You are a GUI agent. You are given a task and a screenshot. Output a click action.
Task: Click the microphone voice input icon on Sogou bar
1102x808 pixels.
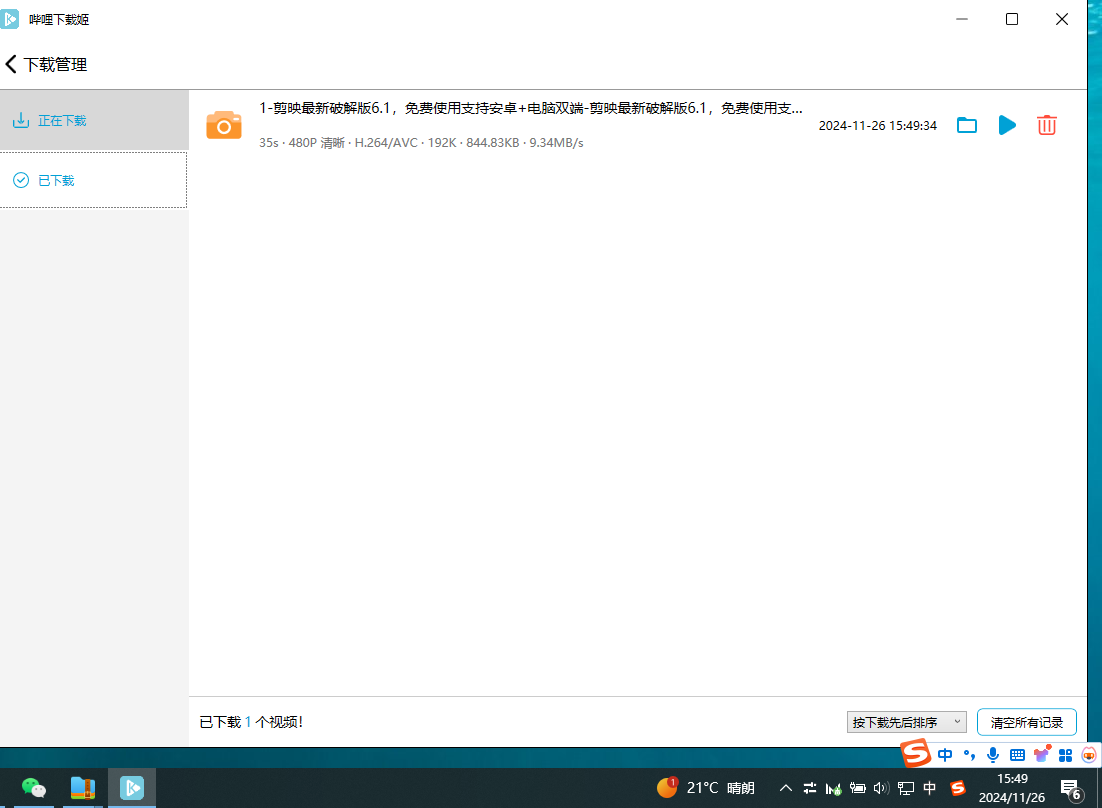993,755
